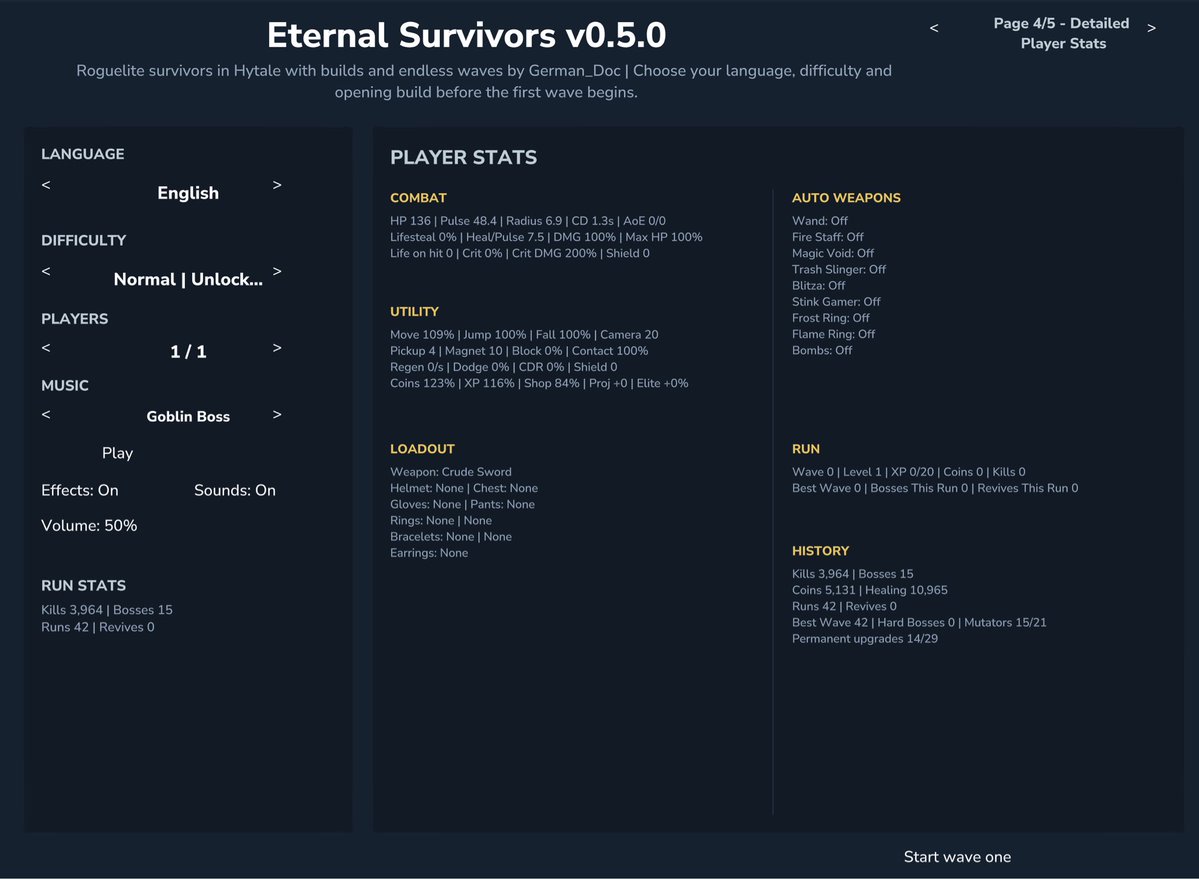This screenshot has width=1199, height=879.
Task: Click the Lifesteal 0% | Heal/Pulse 7.5 line
Action: (546, 237)
